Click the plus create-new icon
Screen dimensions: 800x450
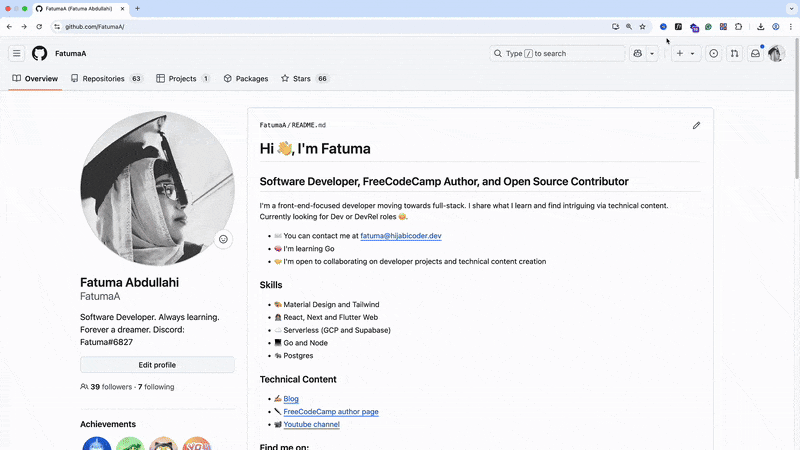(680, 53)
